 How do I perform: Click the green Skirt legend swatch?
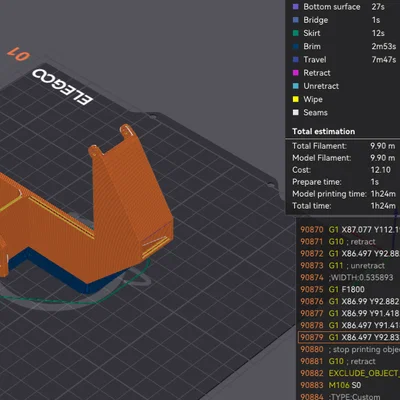coord(296,33)
